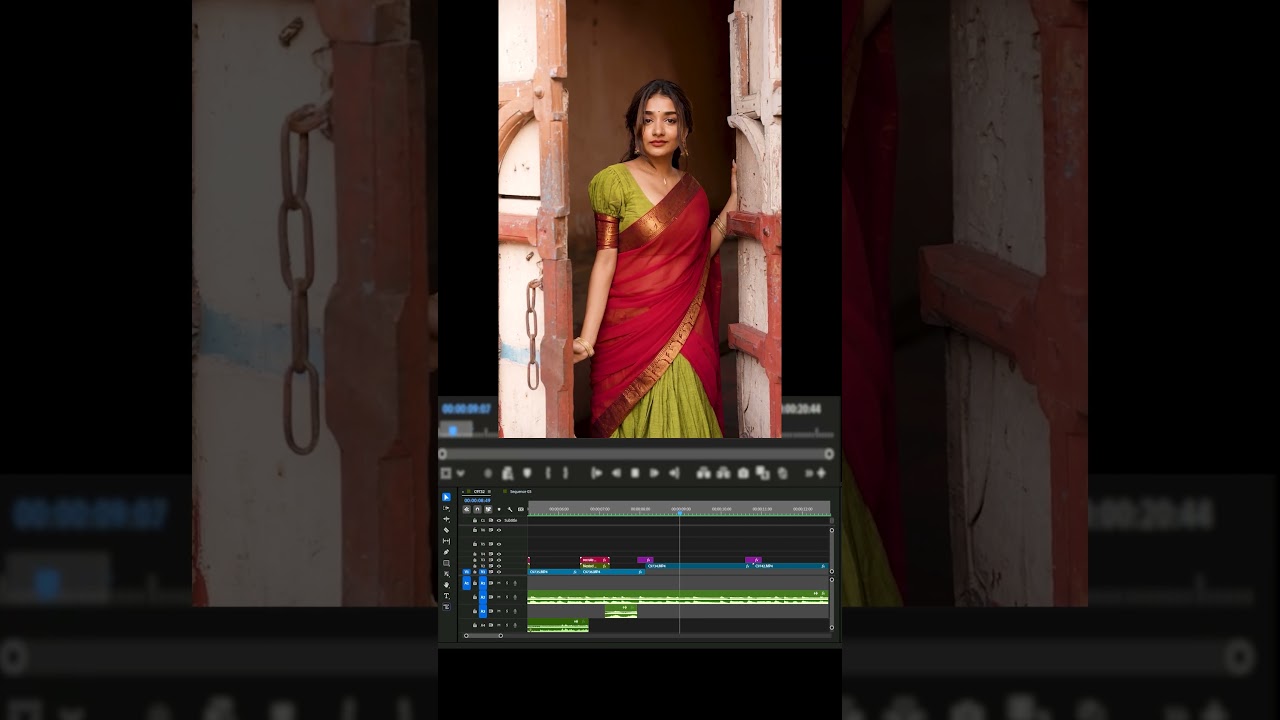Viewport: 1280px width, 720px height.
Task: Select the Track Select Forward tool
Action: [446, 508]
